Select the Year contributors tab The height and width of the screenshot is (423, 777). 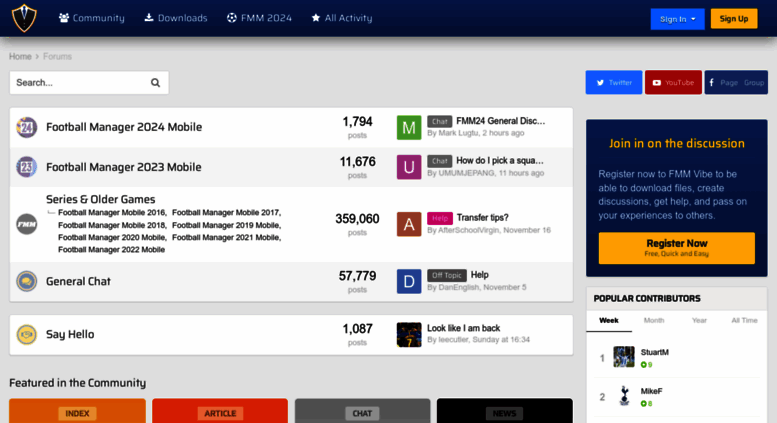tap(699, 320)
